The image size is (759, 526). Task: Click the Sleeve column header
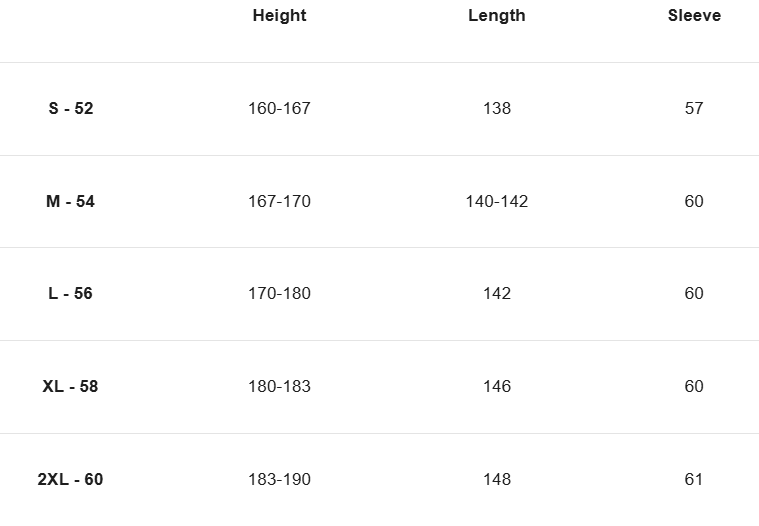[694, 16]
